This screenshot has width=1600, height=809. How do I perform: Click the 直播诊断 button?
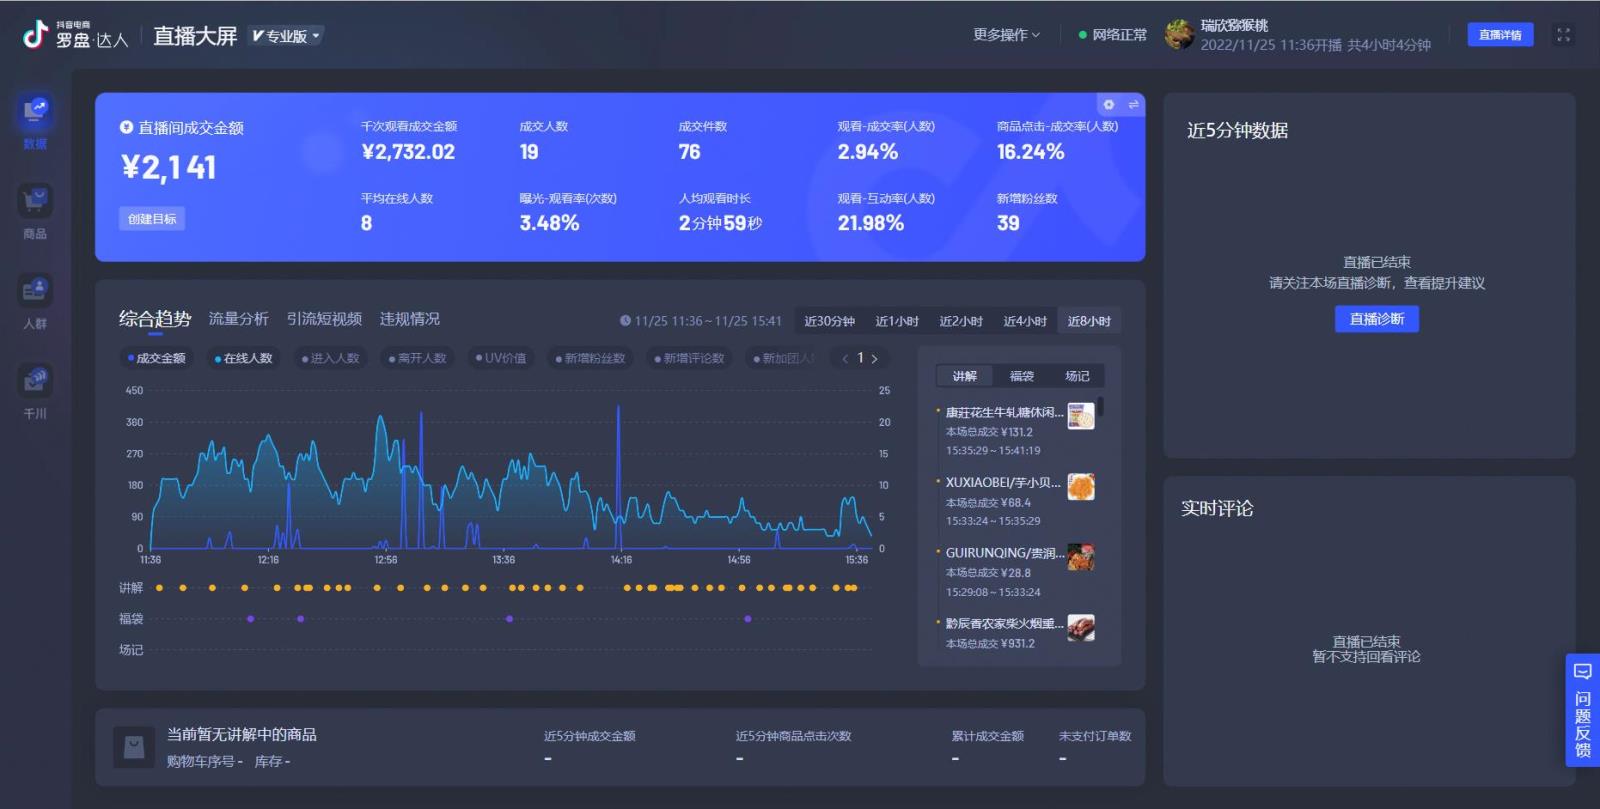click(x=1376, y=319)
